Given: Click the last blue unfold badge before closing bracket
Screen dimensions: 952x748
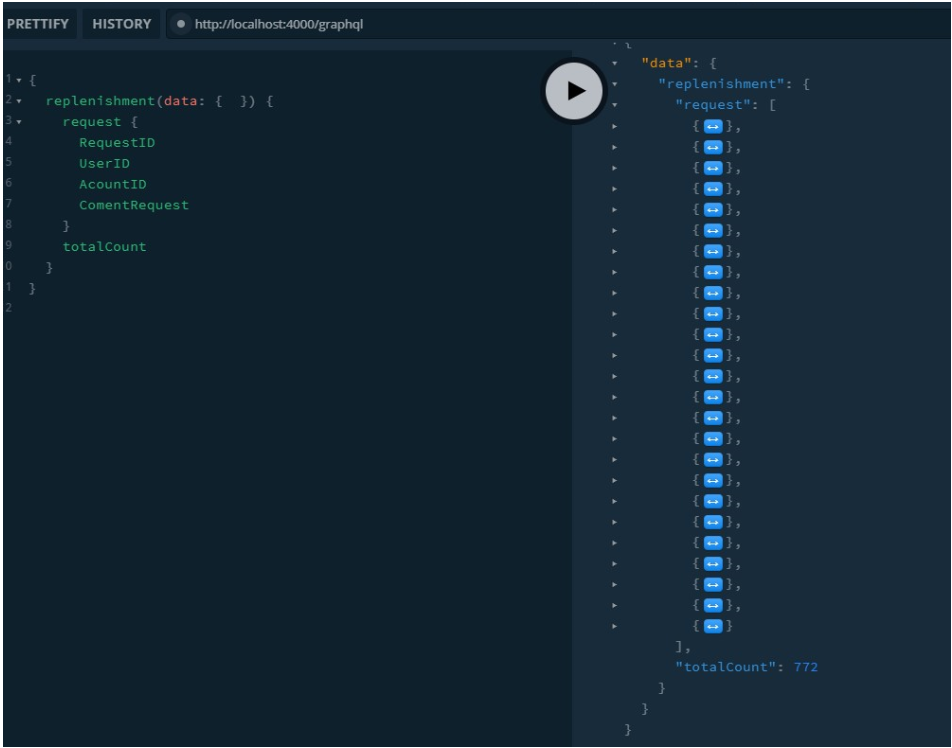Looking at the screenshot, I should coord(713,626).
